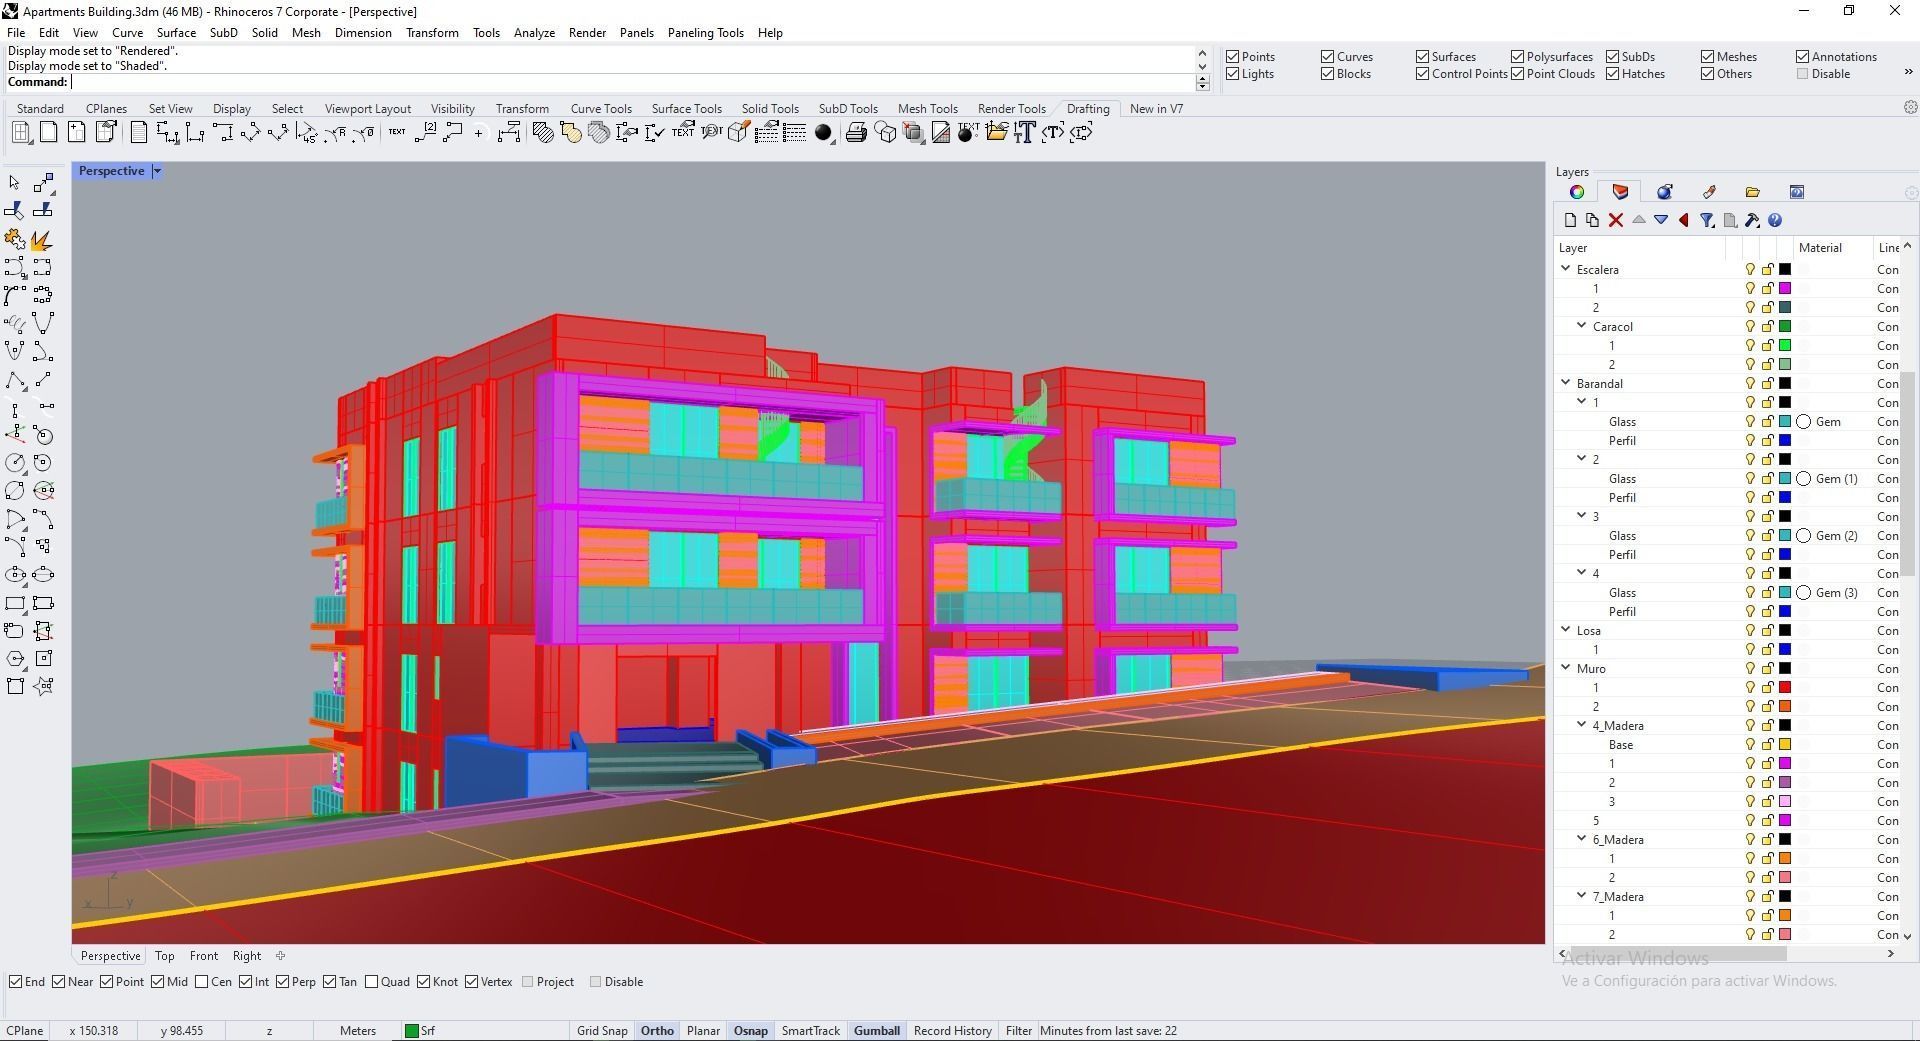Create a new layer in Layers panel
The image size is (1920, 1041).
click(1570, 220)
